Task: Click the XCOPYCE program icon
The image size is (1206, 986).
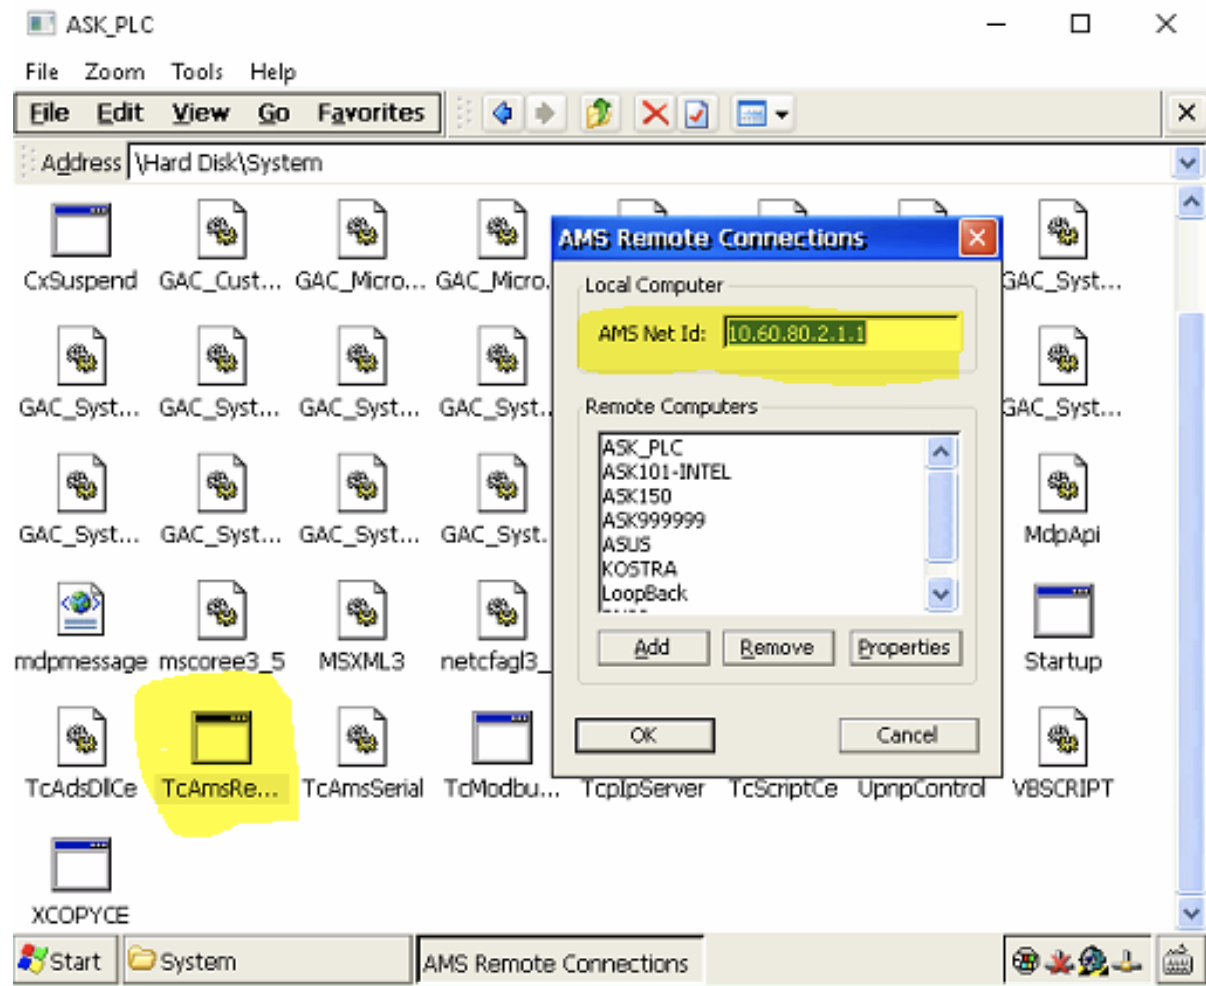Action: tap(80, 866)
